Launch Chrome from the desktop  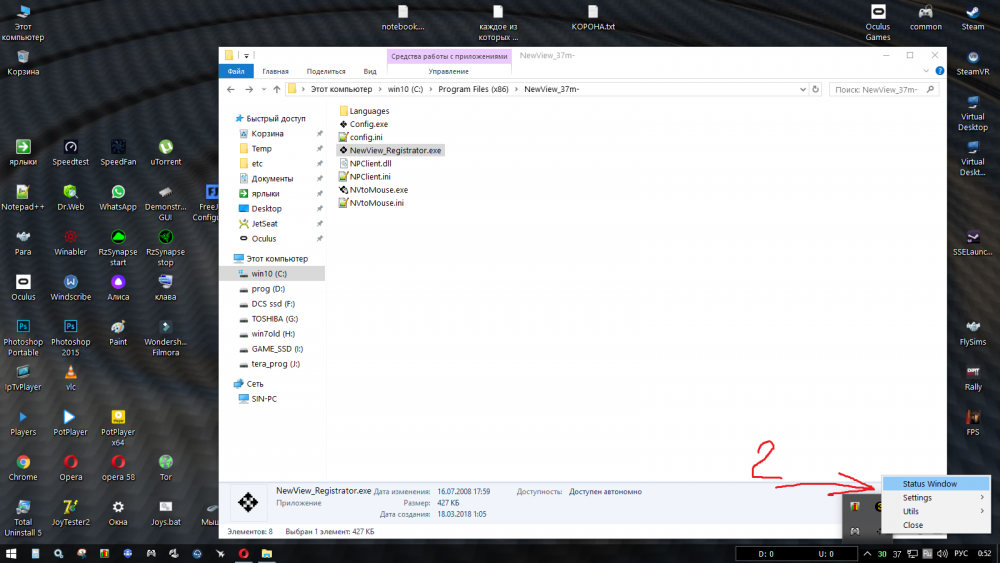point(23,467)
